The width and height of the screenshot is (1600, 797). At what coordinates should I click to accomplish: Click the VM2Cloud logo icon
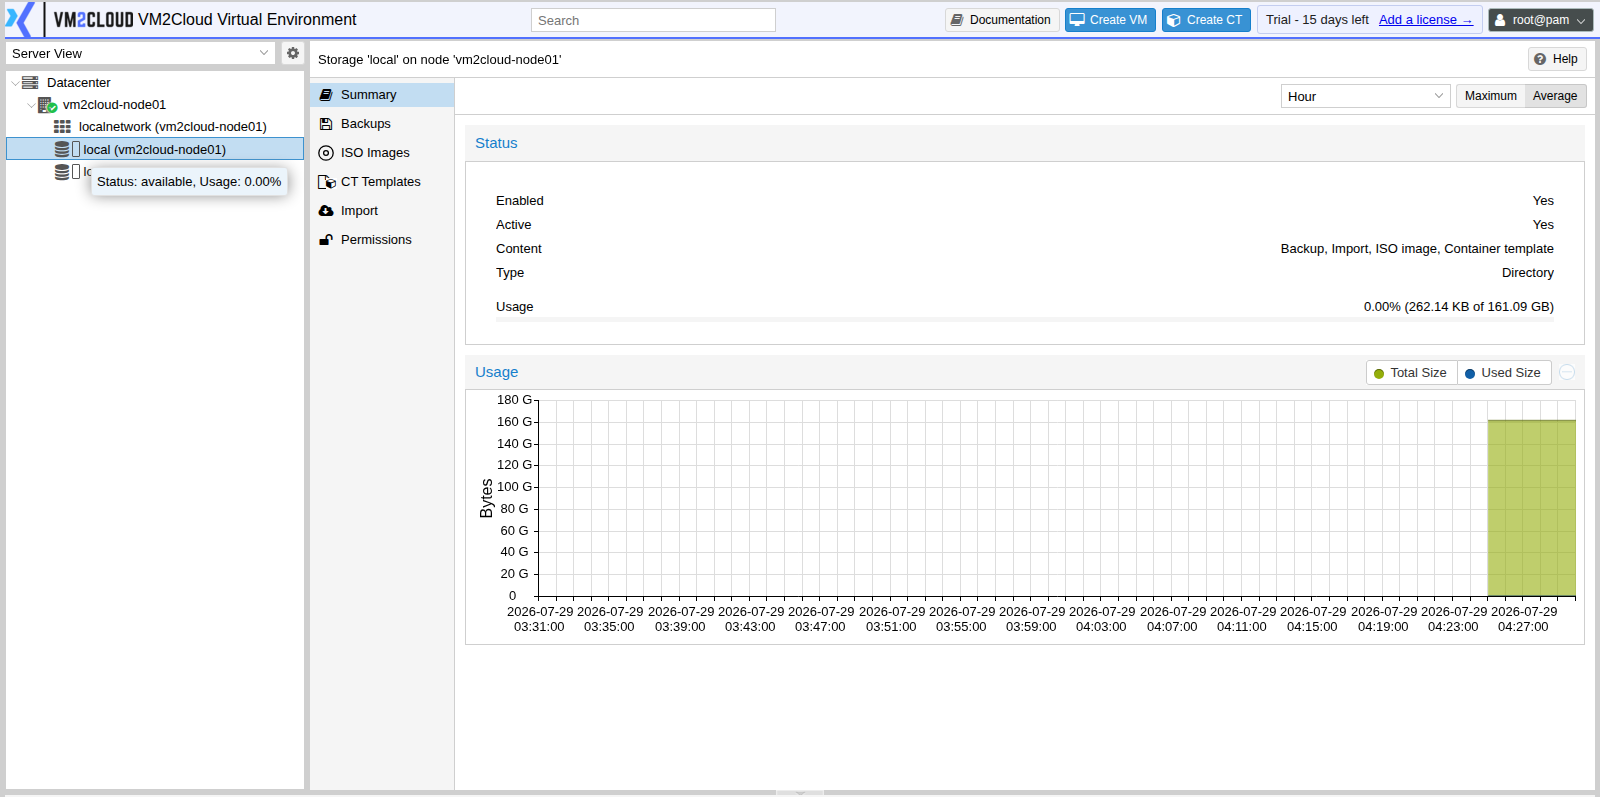coord(20,20)
